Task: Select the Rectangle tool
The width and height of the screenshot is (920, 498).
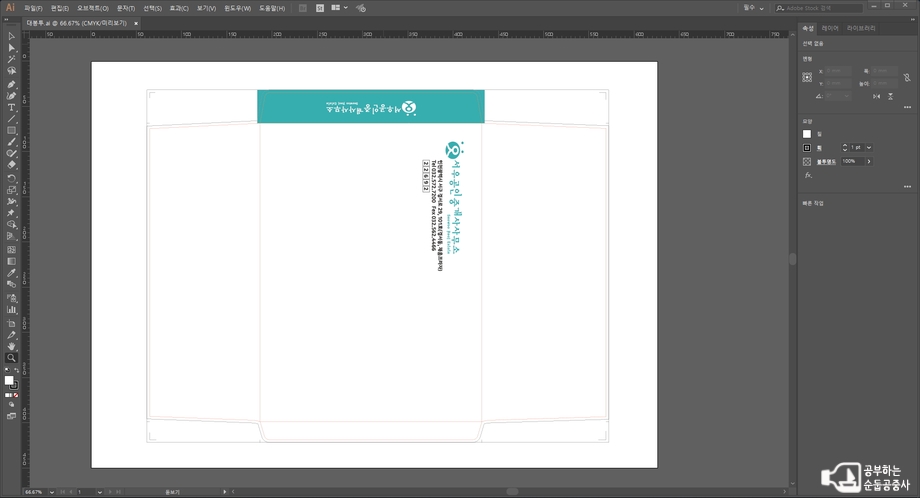Action: coord(11,130)
